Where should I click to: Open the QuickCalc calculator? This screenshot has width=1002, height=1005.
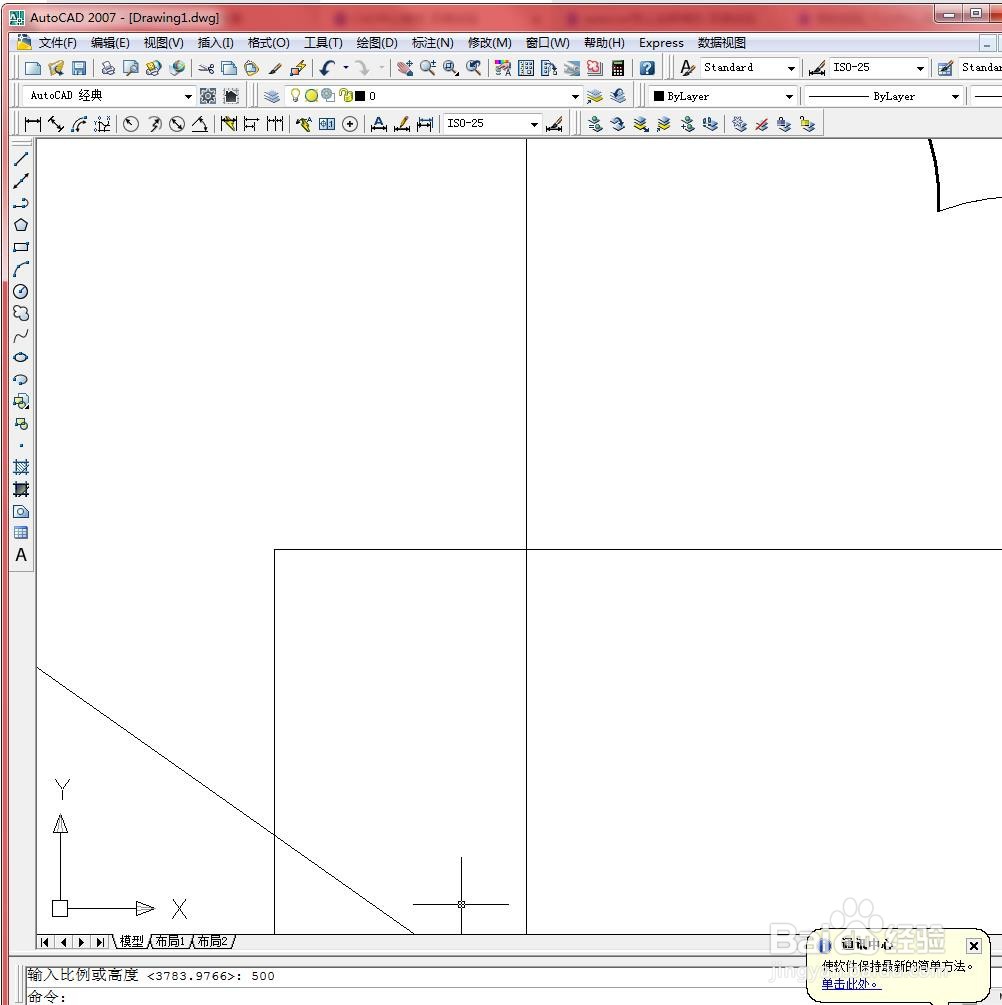[x=618, y=68]
